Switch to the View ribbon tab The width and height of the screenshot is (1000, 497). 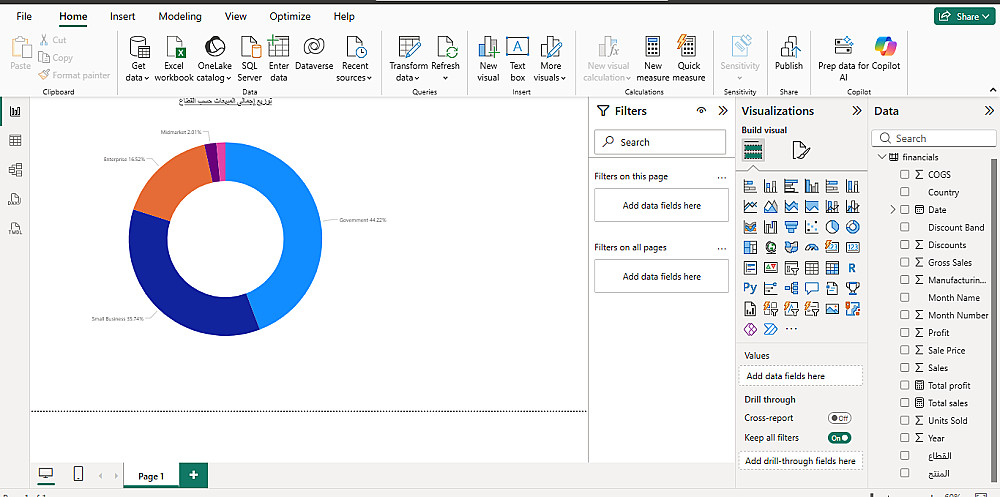click(236, 17)
